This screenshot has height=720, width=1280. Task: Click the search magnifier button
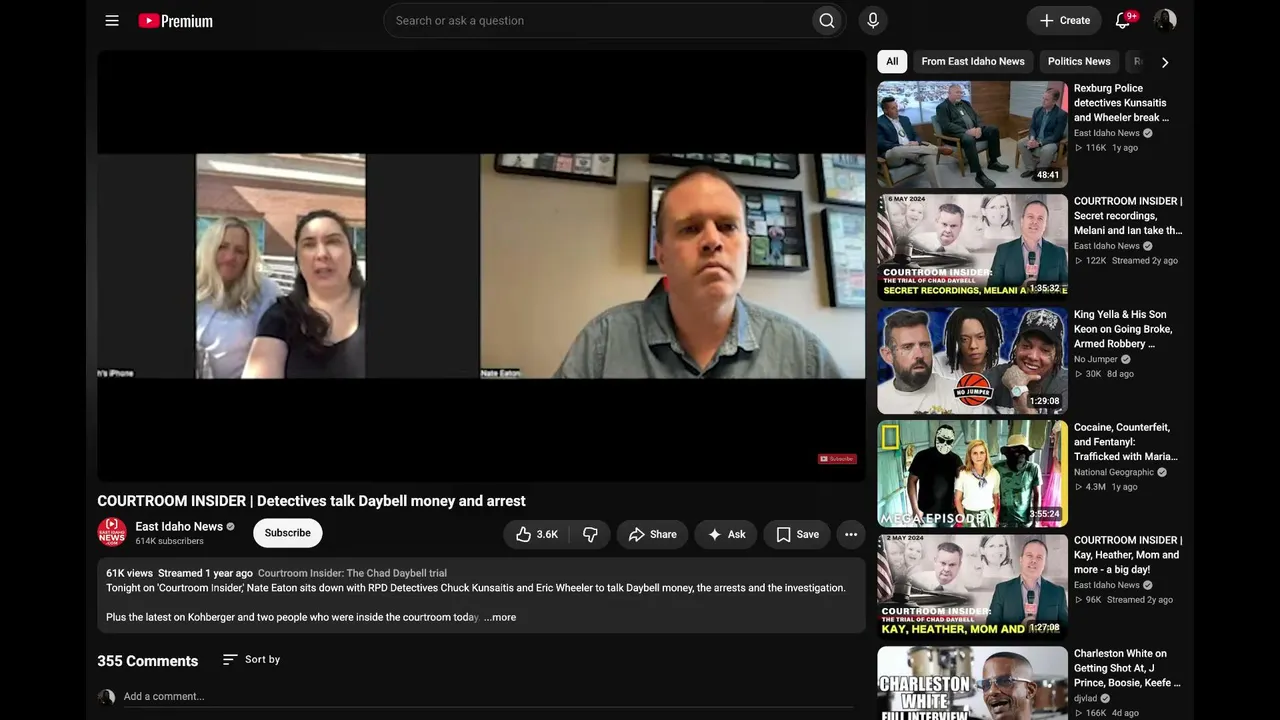[x=826, y=21]
